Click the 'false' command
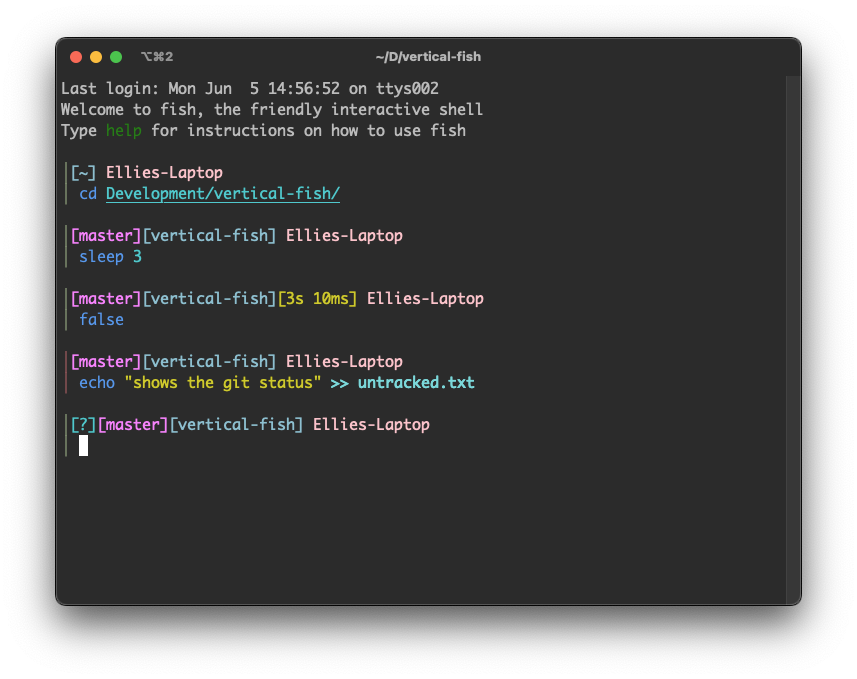 tap(102, 319)
